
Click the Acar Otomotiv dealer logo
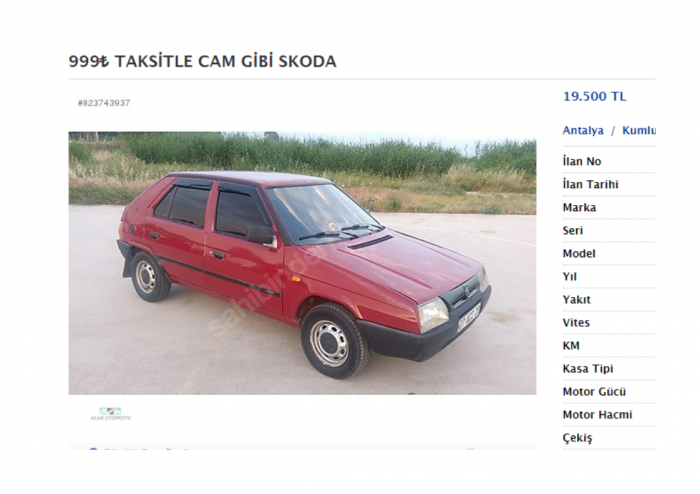point(111,414)
